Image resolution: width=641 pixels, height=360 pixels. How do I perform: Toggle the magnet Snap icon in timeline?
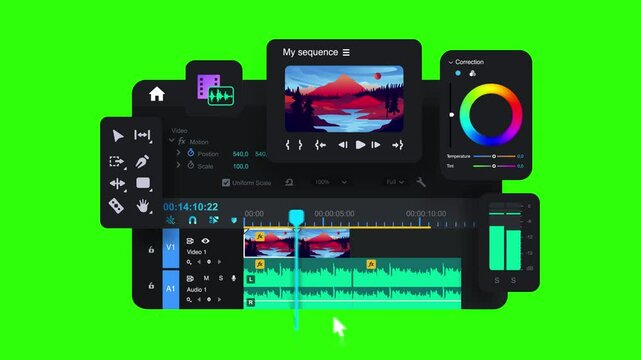[193, 220]
